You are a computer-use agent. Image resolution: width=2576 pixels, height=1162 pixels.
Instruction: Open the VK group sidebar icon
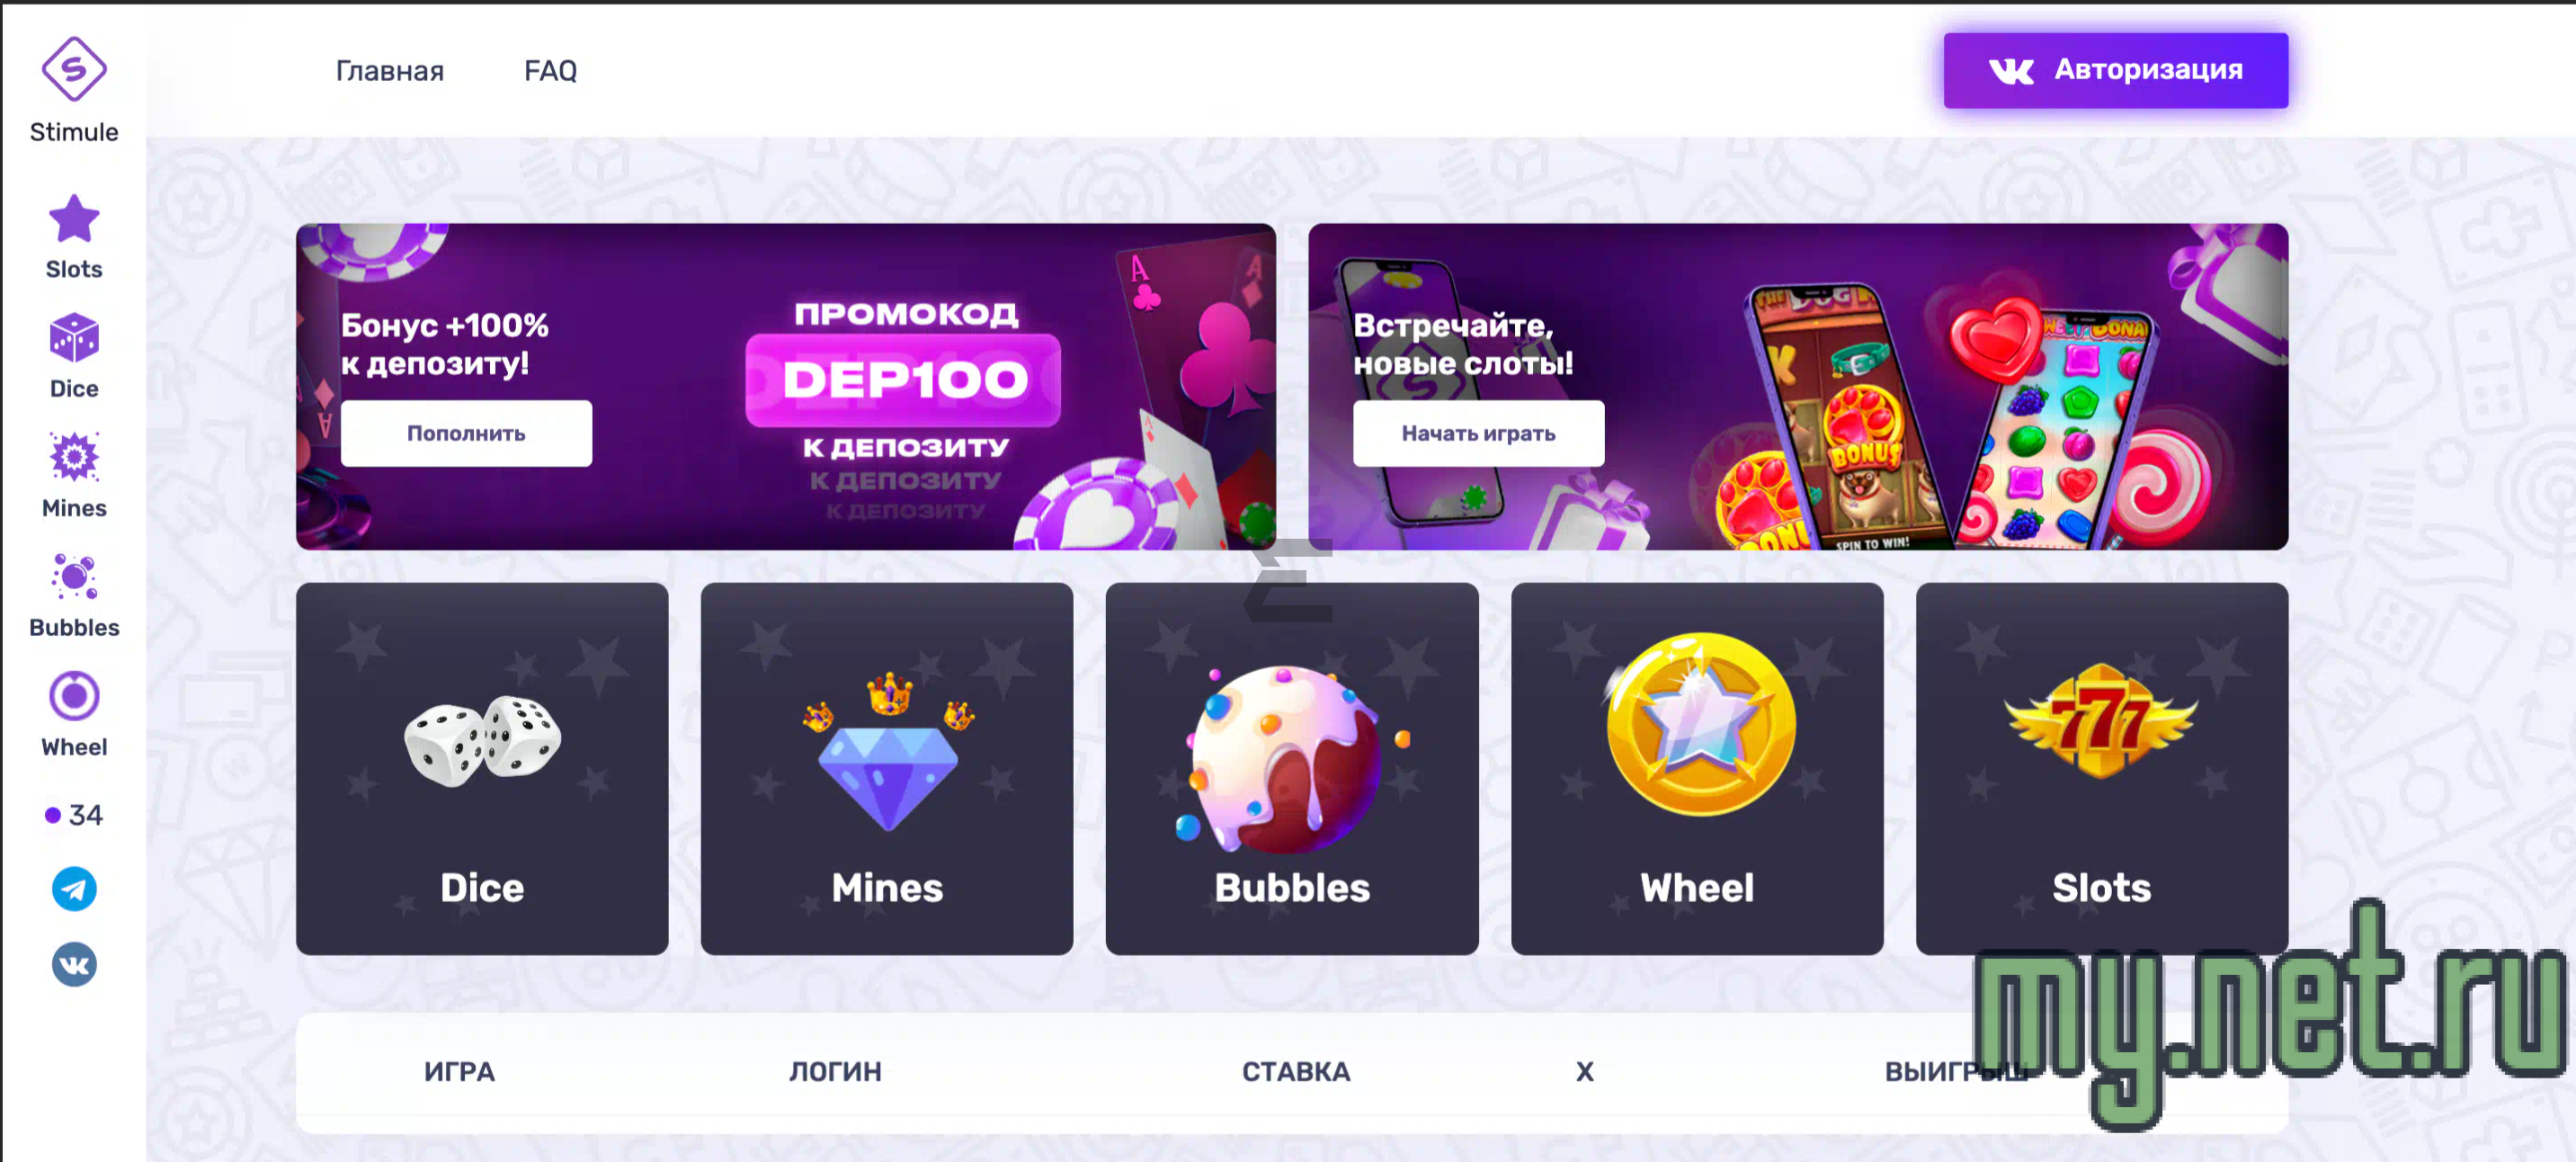point(74,965)
